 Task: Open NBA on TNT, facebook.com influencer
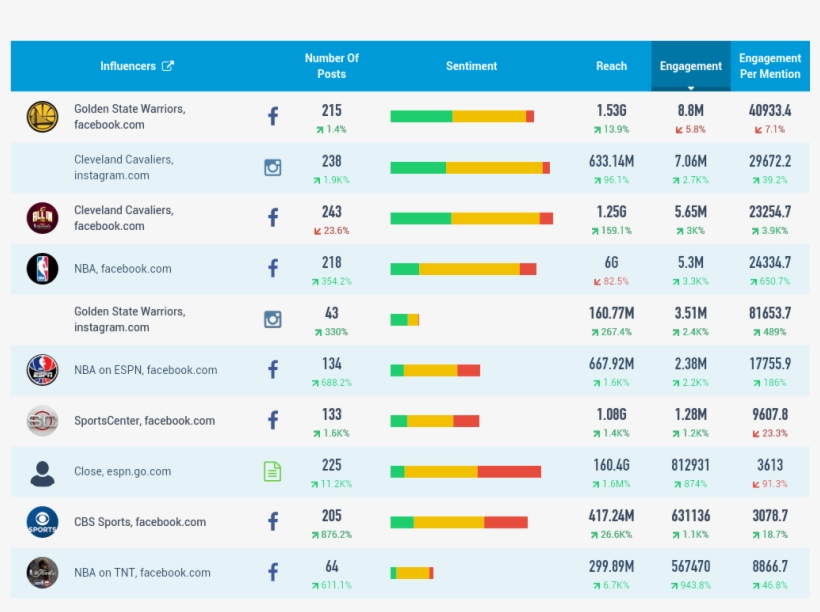pyautogui.click(x=142, y=573)
